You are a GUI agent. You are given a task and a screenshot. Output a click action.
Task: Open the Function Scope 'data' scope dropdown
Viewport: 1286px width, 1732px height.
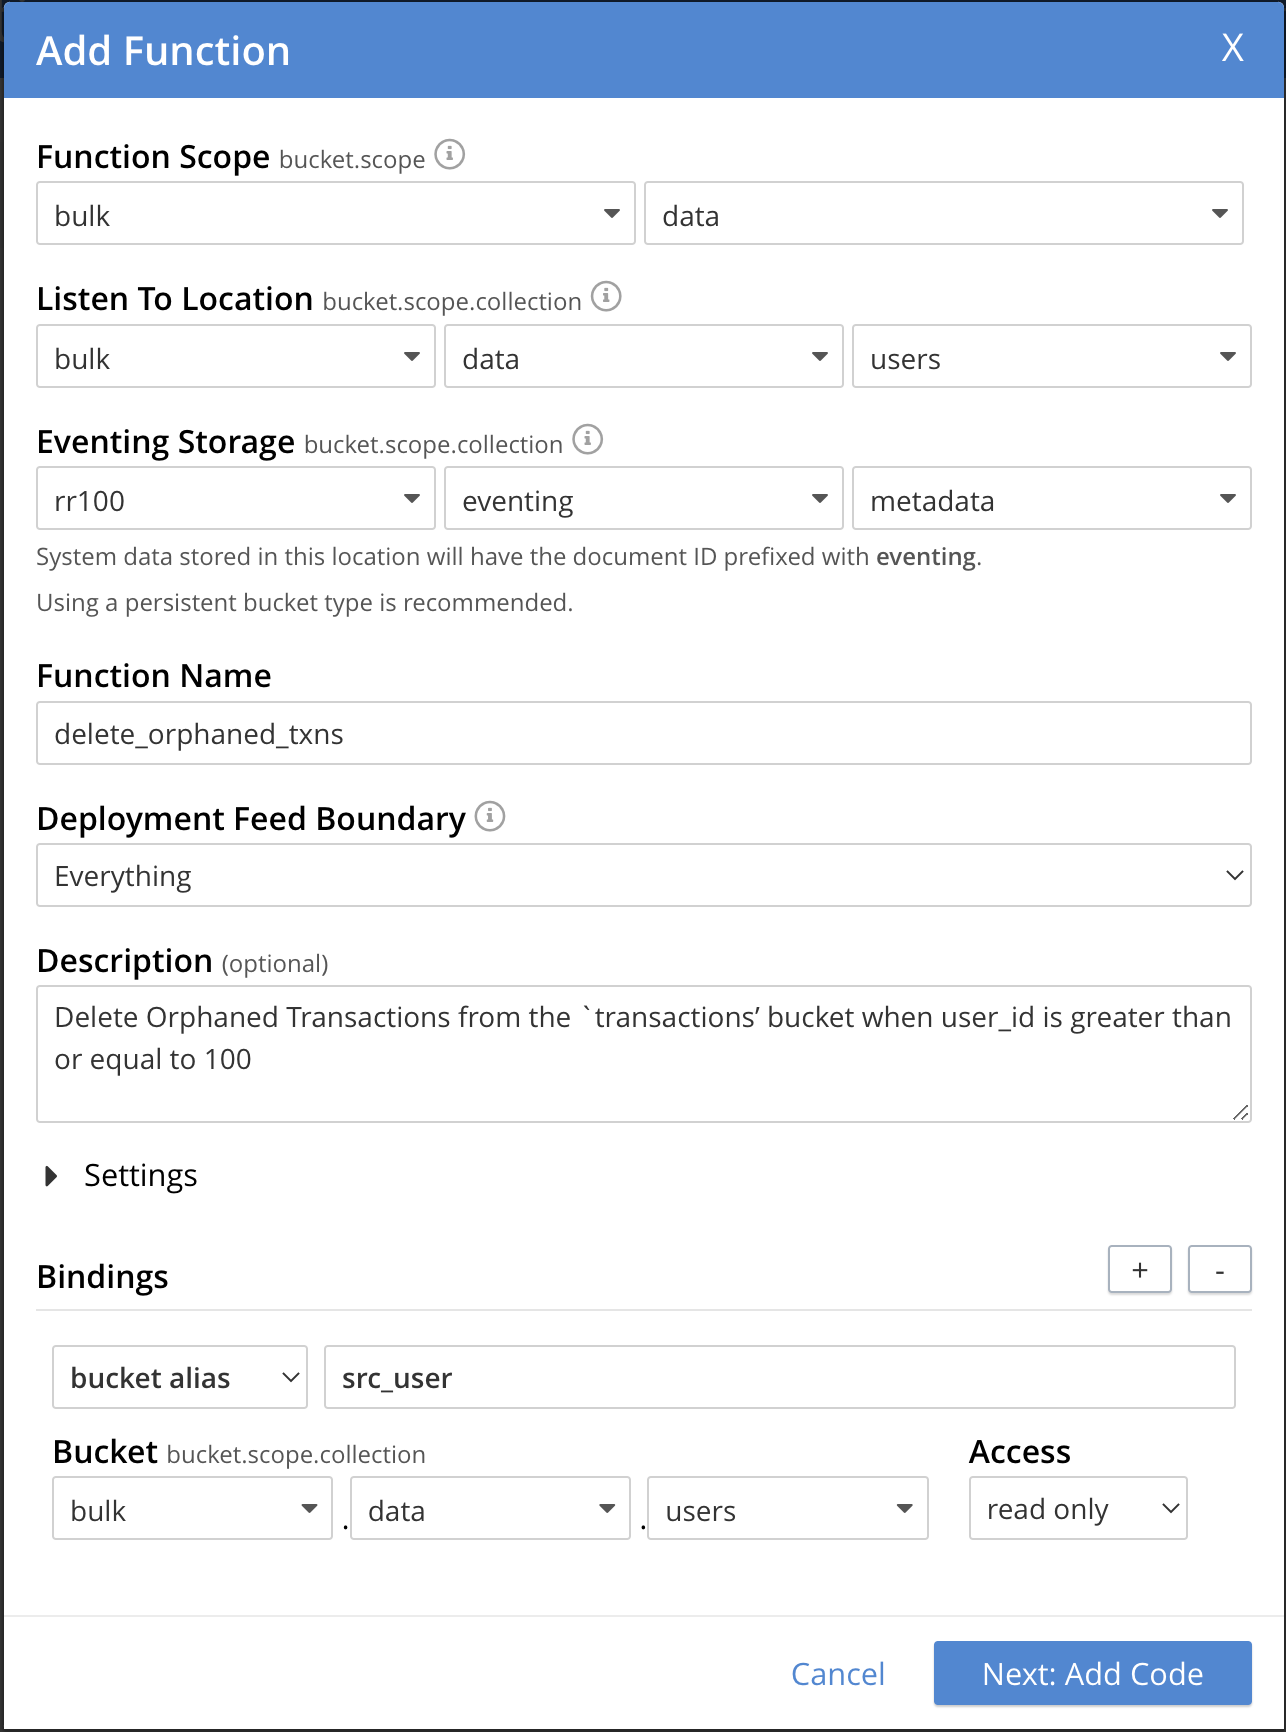click(x=943, y=214)
